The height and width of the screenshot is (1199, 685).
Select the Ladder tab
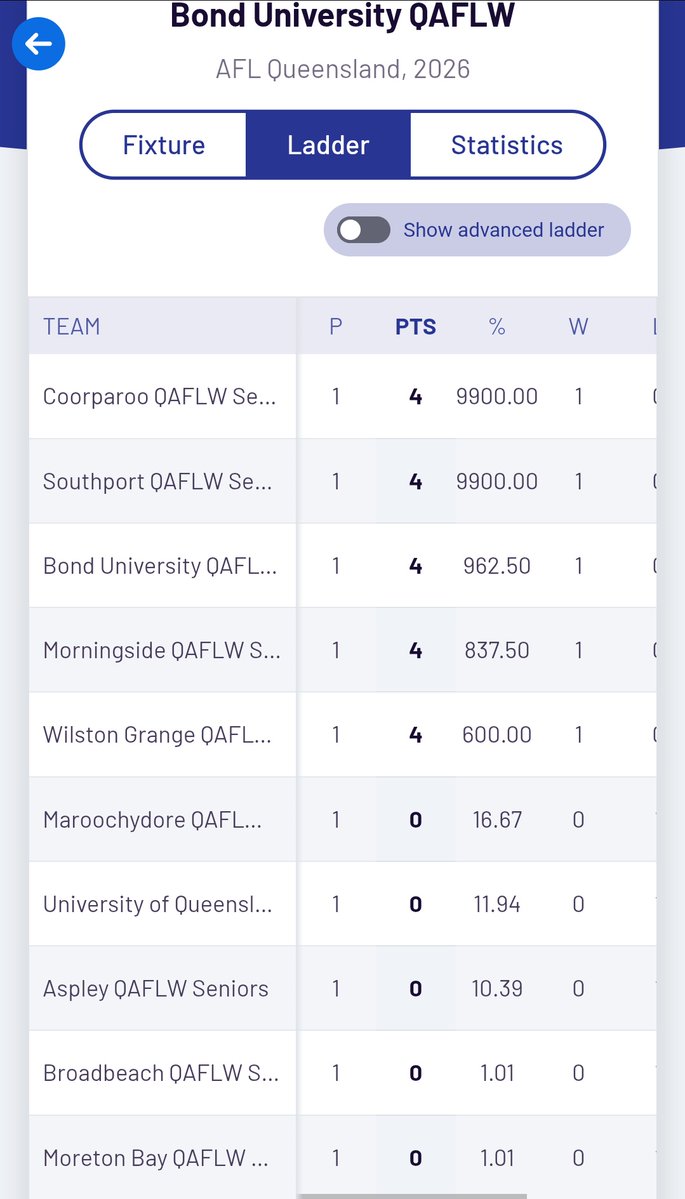pos(328,145)
